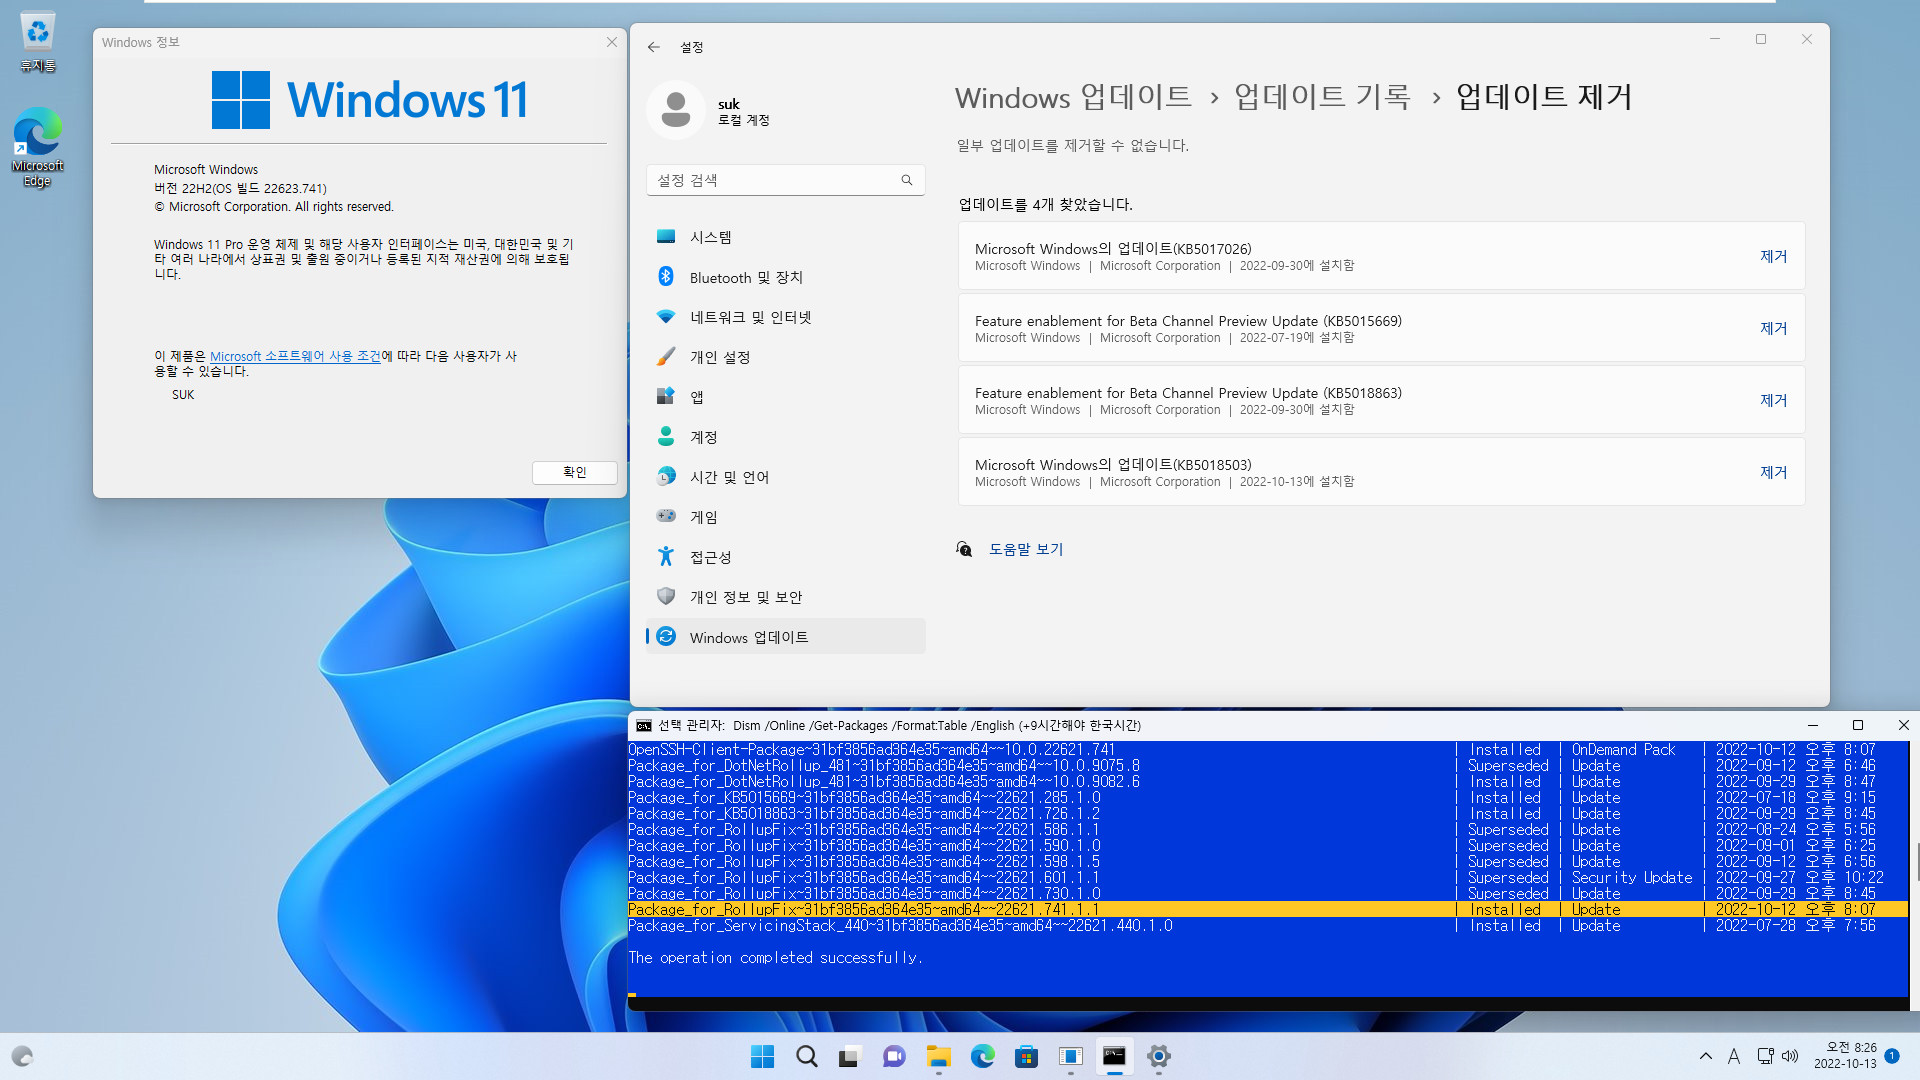Click the help icon beside 도움말 보기
Image resolution: width=1920 pixels, height=1080 pixels.
pyautogui.click(x=964, y=549)
